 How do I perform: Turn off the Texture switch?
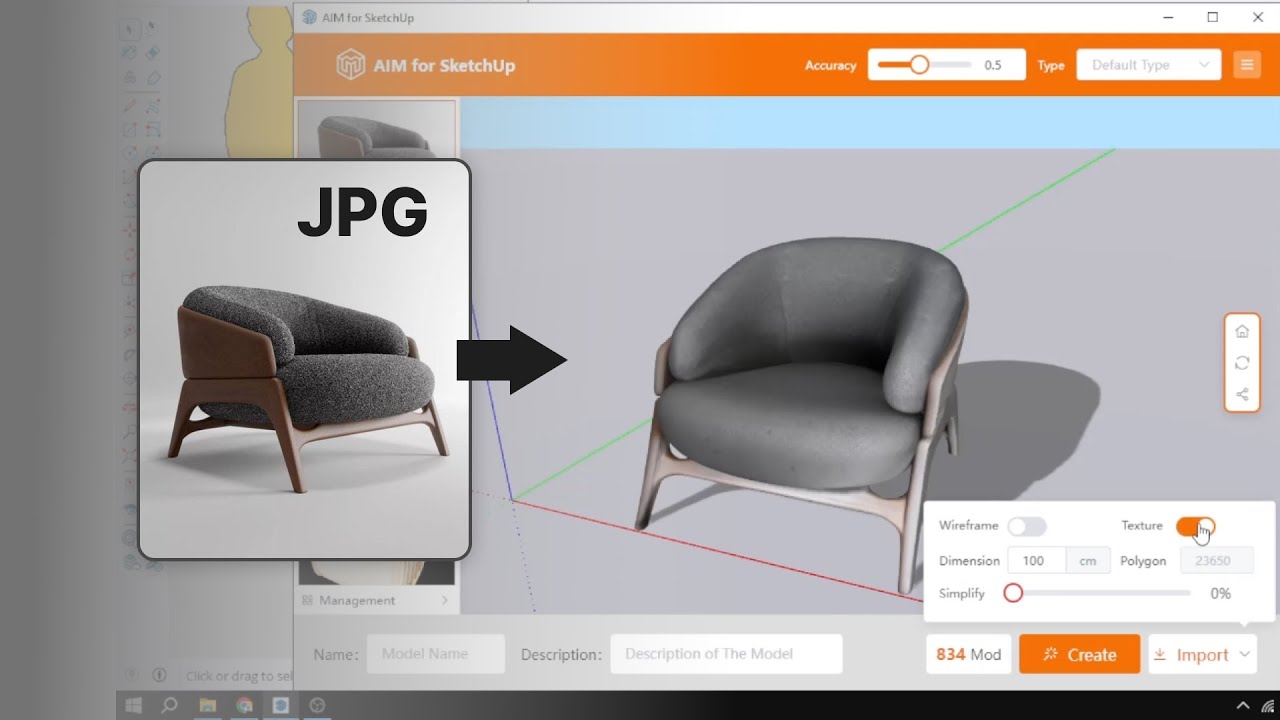[1195, 526]
